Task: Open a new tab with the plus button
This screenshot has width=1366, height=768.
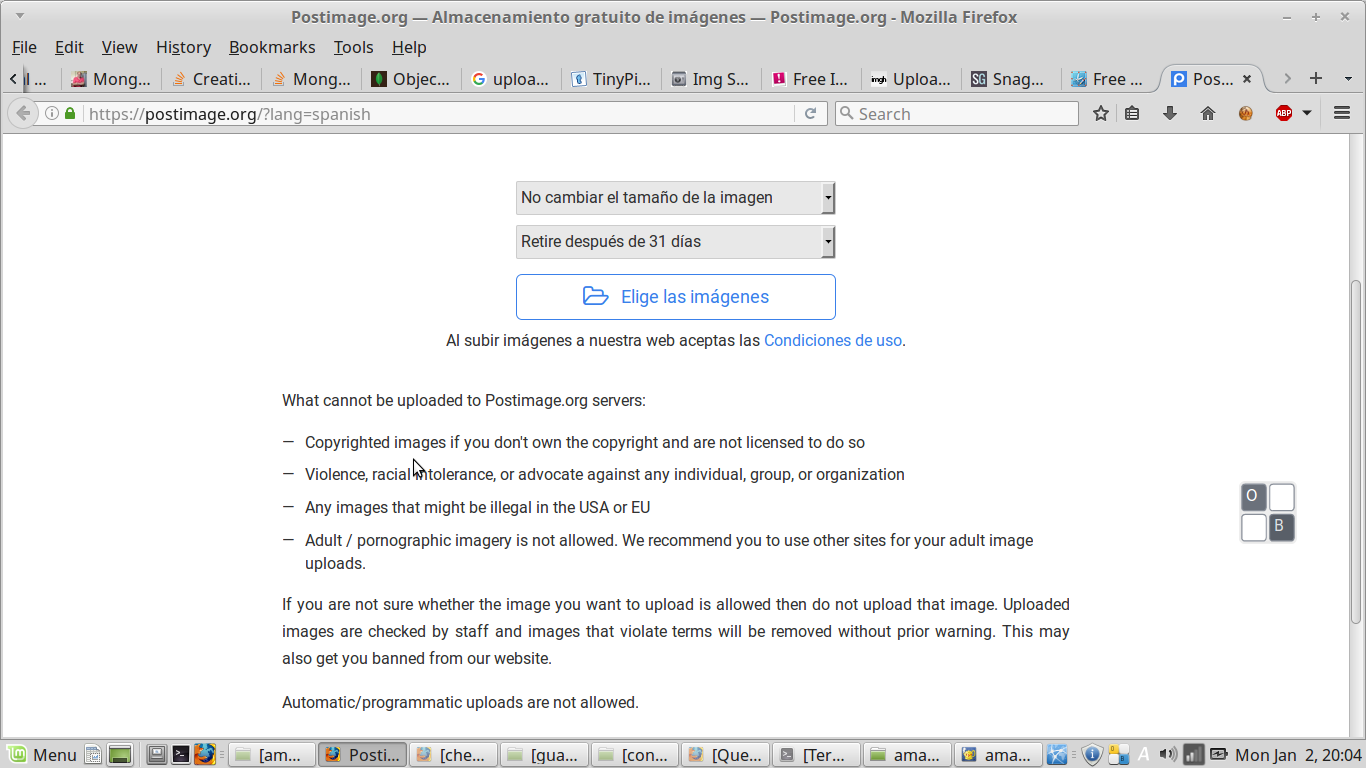Action: point(1316,78)
